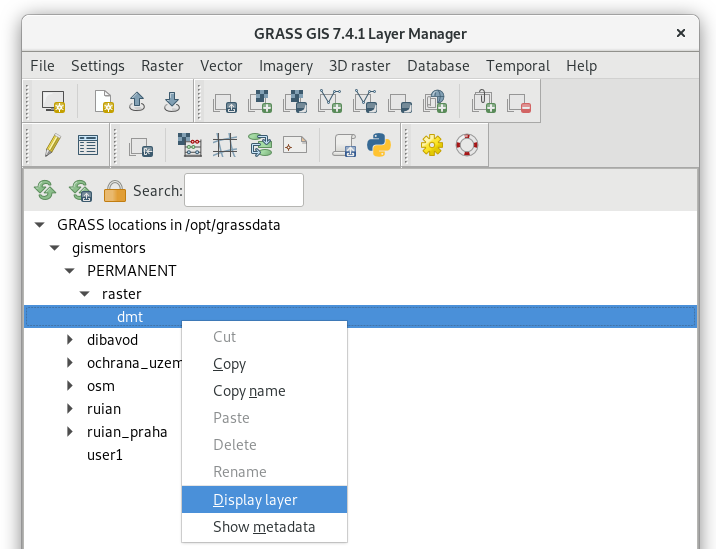Viewport: 716px width, 549px height.
Task: Open the Imagery menu
Action: point(286,66)
